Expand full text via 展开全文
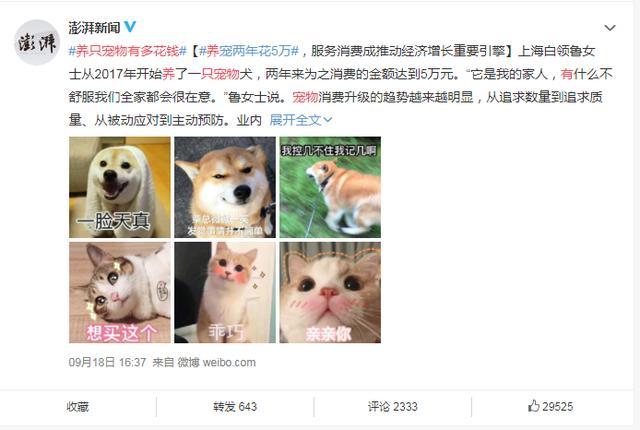The image size is (640, 430). [301, 120]
